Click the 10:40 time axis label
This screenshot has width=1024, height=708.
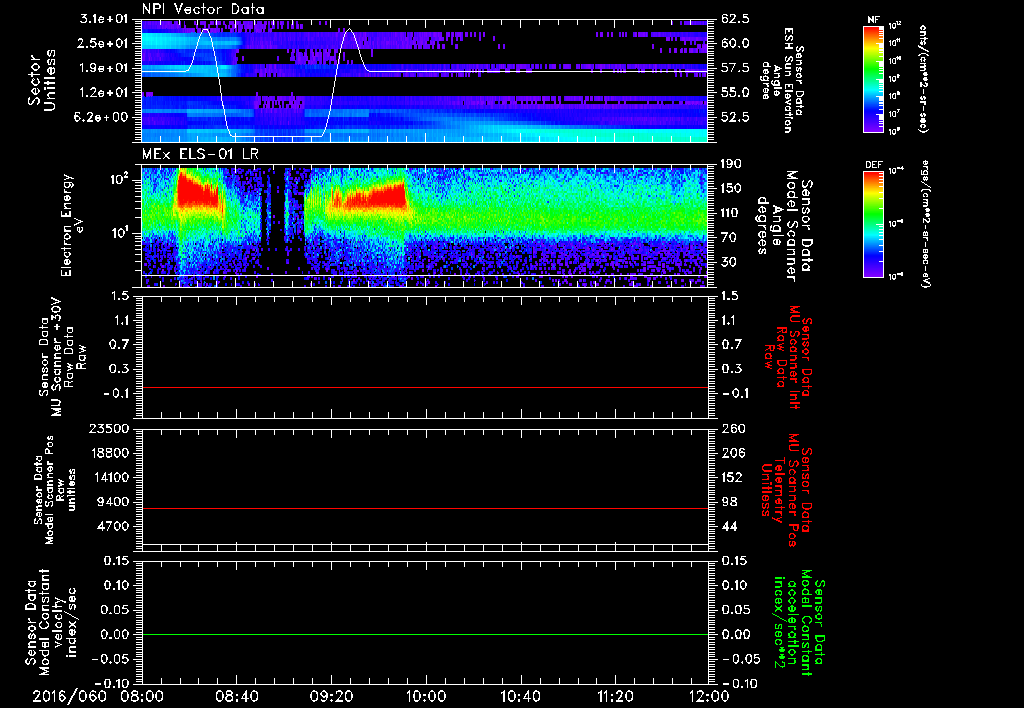point(519,696)
